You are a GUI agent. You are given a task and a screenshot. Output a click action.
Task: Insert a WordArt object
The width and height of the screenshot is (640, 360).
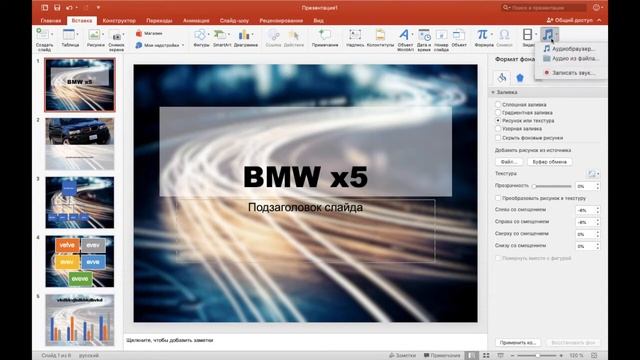(x=404, y=35)
